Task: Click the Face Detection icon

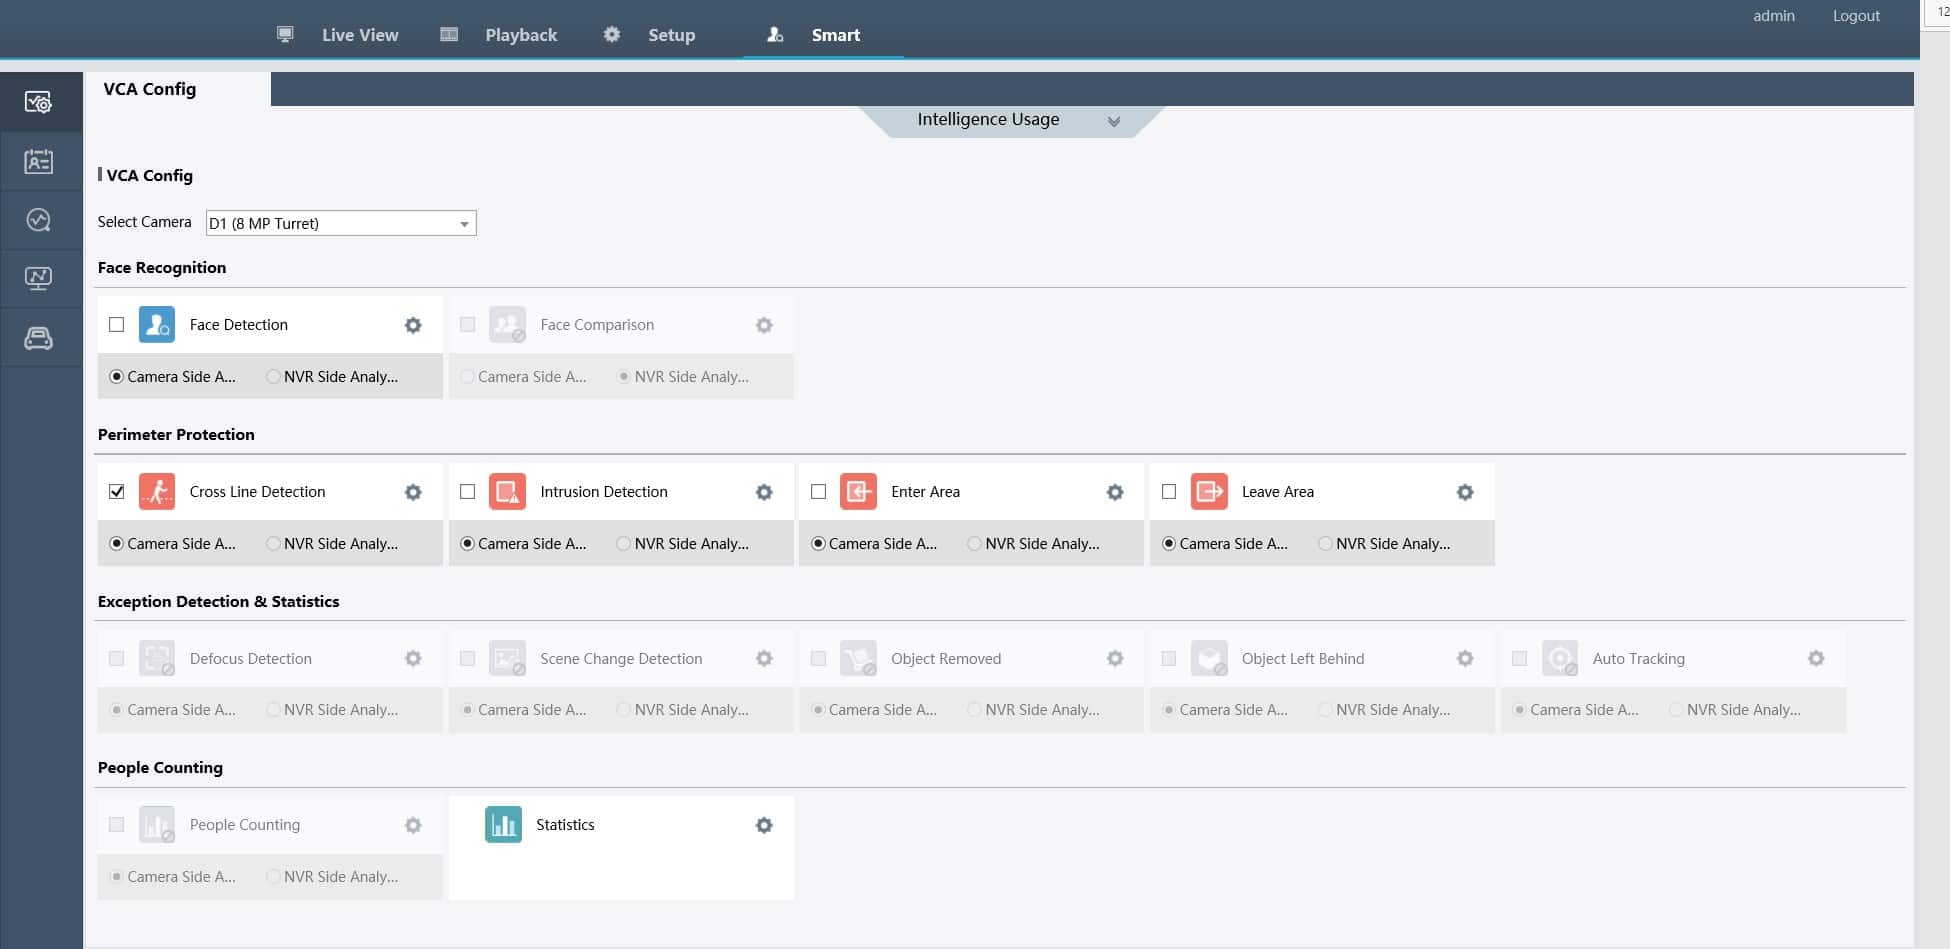Action: [x=157, y=324]
